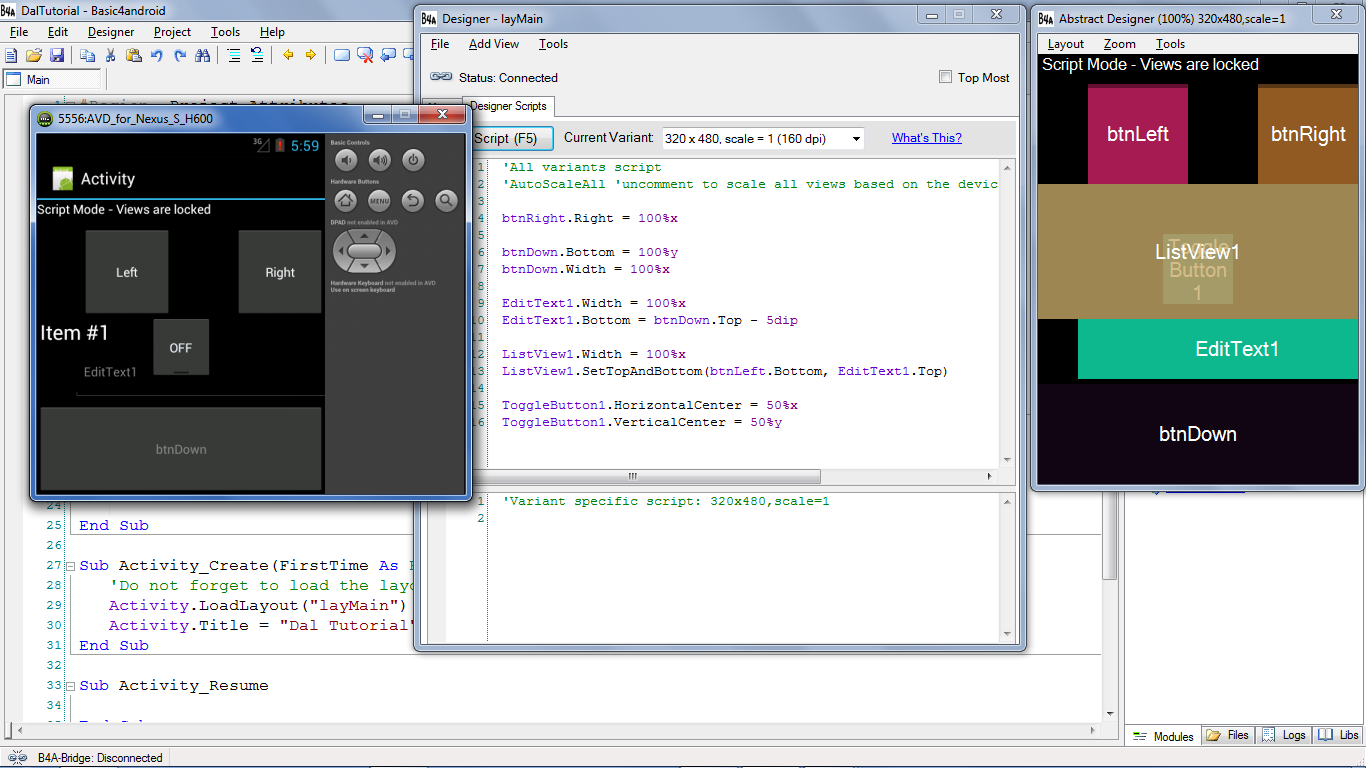The width and height of the screenshot is (1366, 768).
Task: Click the Android app icon beside Activity
Action: click(63, 178)
